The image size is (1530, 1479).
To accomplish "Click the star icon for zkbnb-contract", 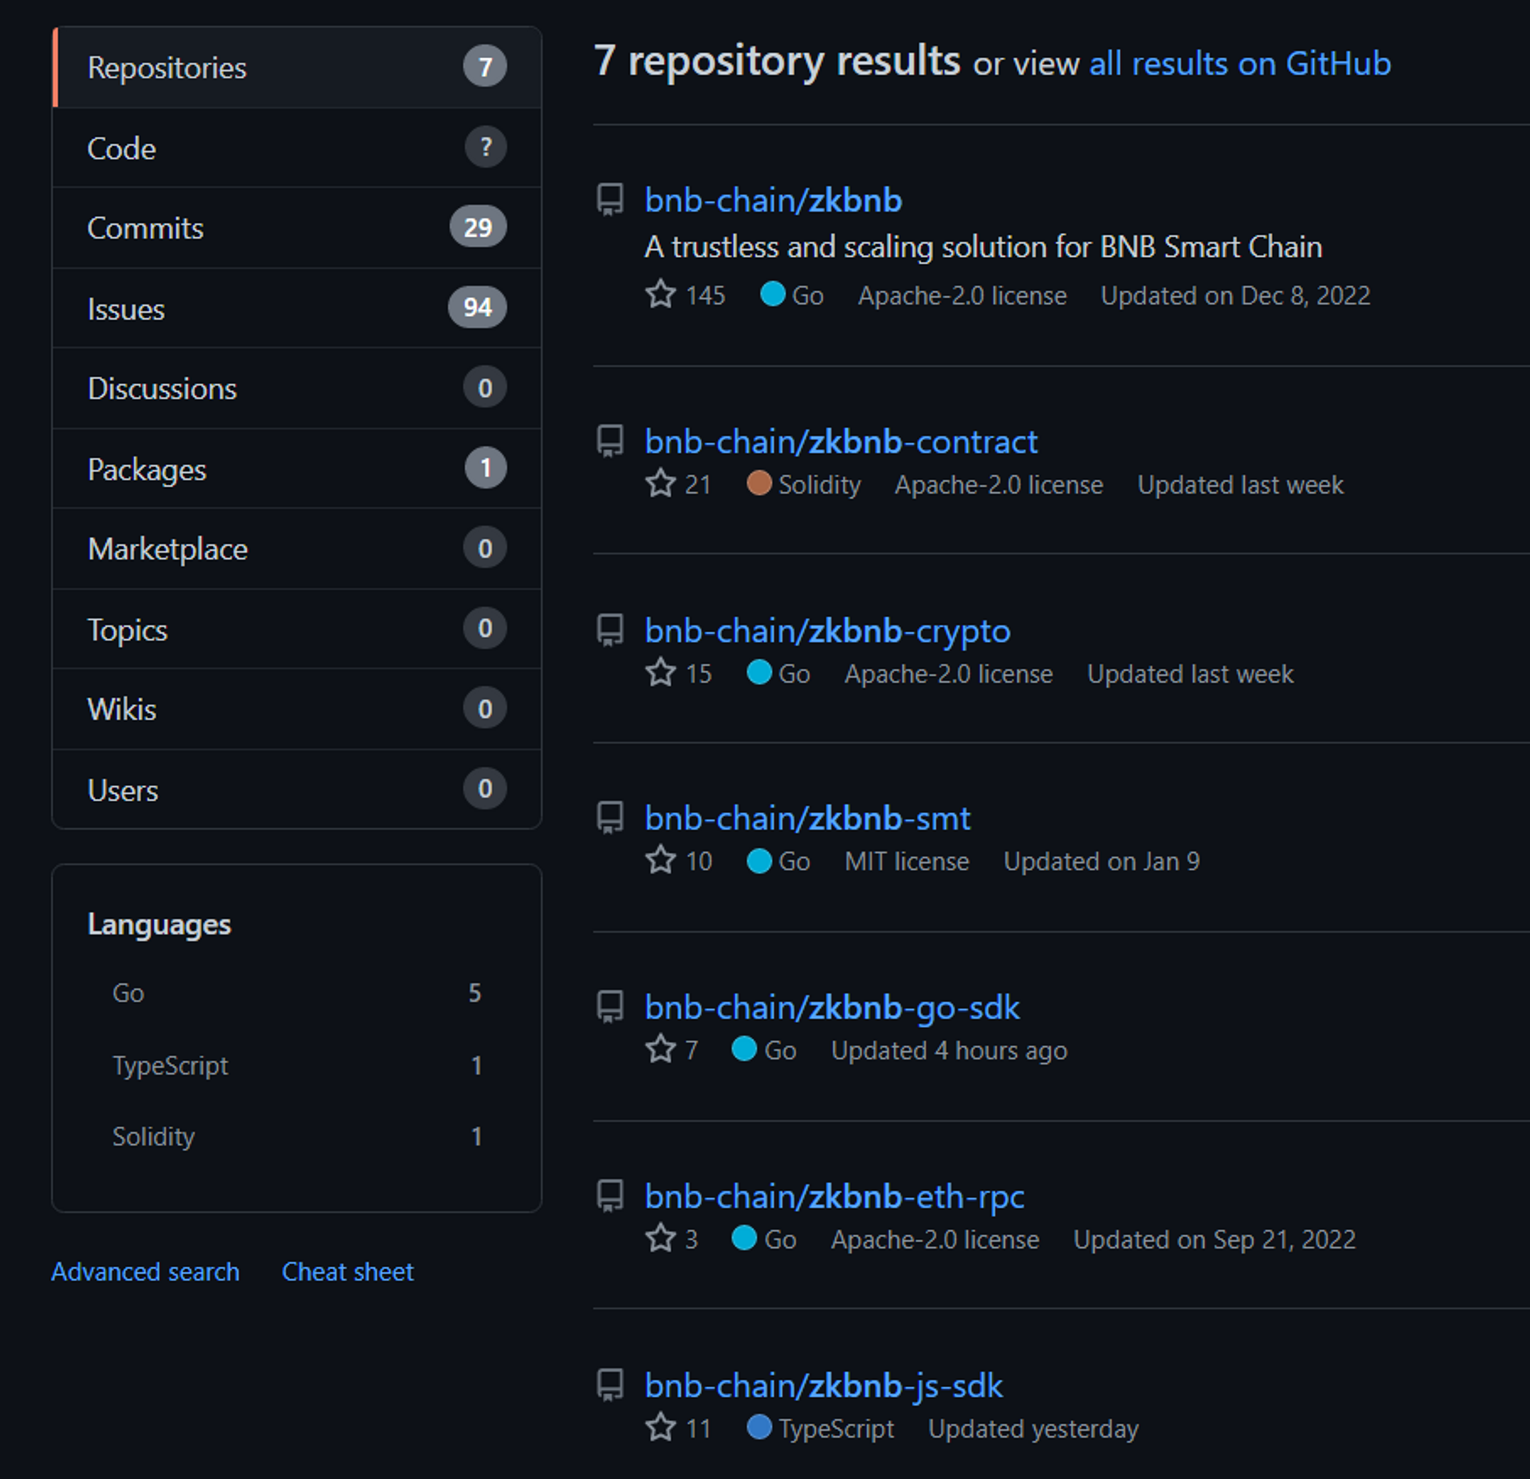I will click(660, 484).
